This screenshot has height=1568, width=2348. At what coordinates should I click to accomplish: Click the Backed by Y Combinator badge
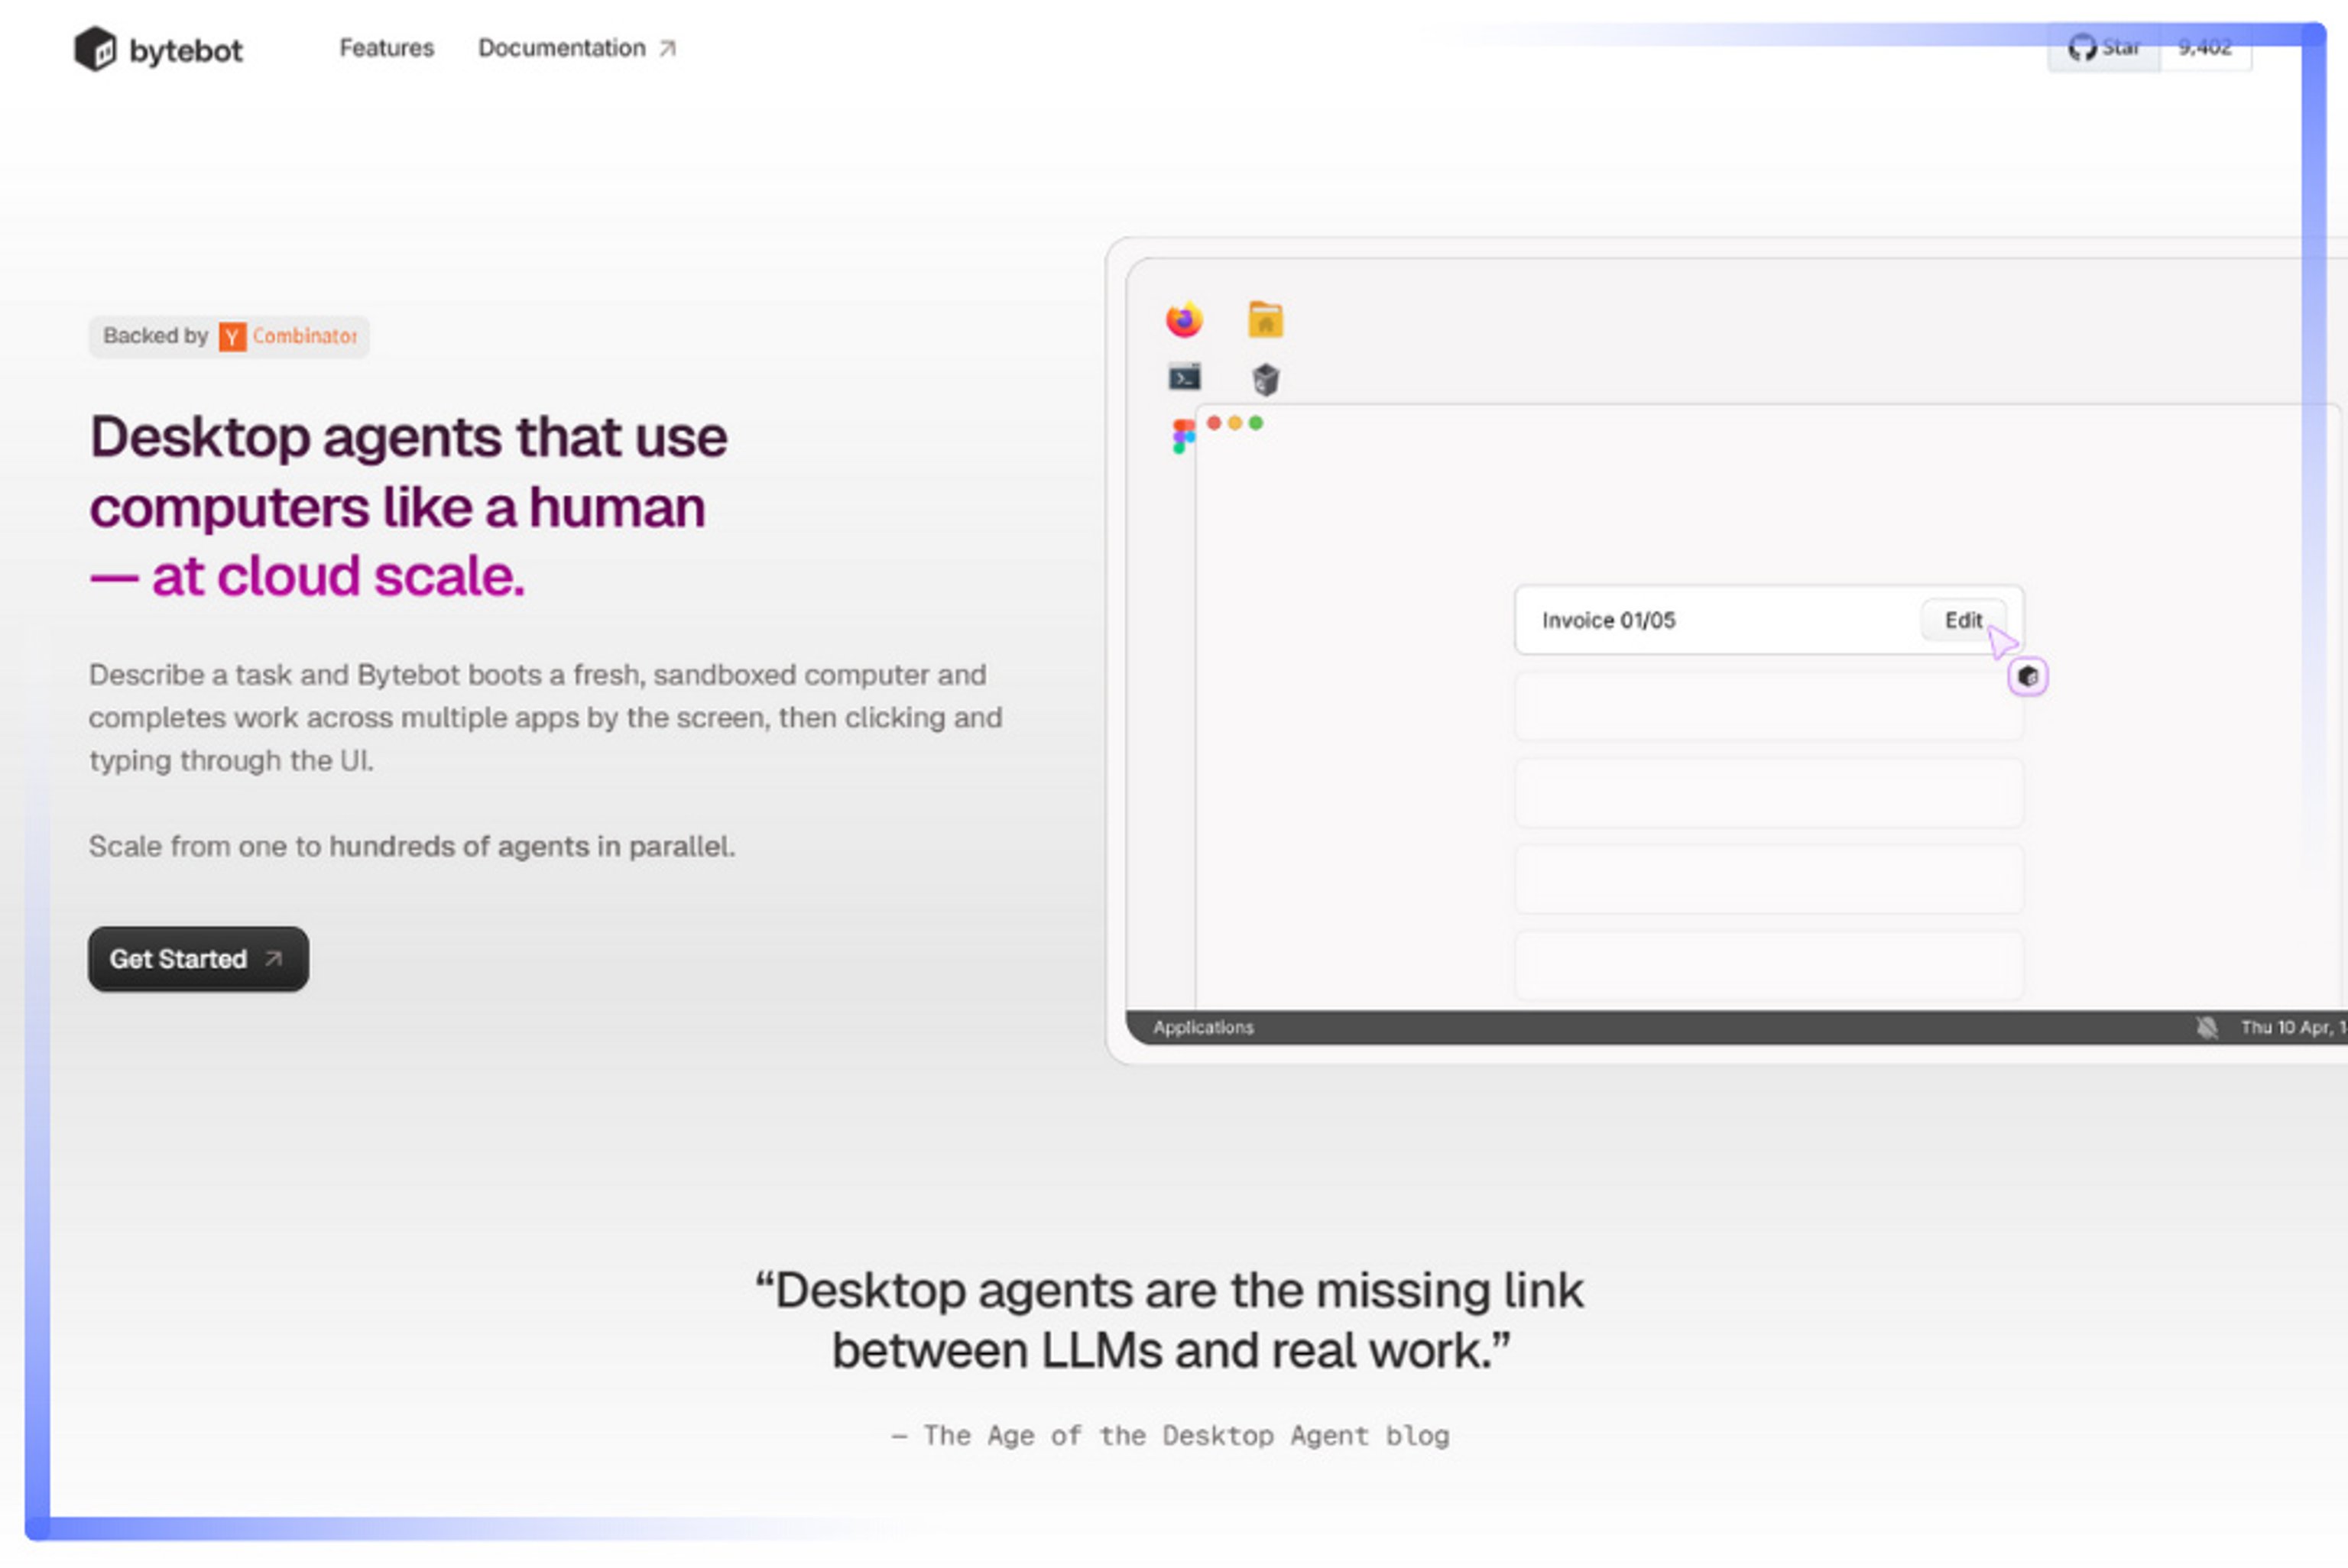[229, 336]
